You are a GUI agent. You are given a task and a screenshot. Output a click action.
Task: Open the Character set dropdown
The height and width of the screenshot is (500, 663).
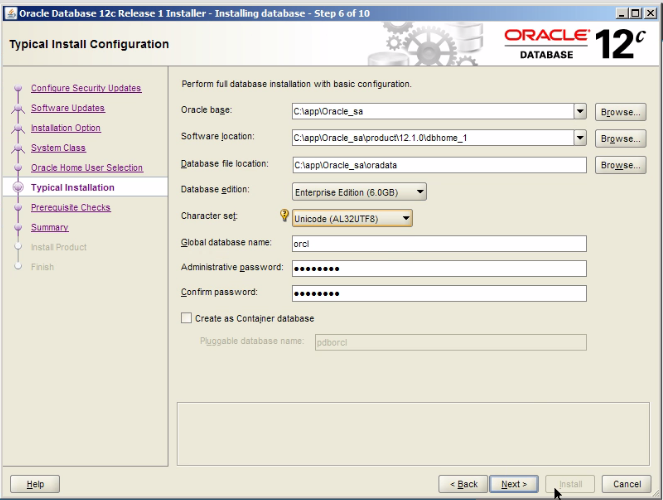[x=352, y=219]
